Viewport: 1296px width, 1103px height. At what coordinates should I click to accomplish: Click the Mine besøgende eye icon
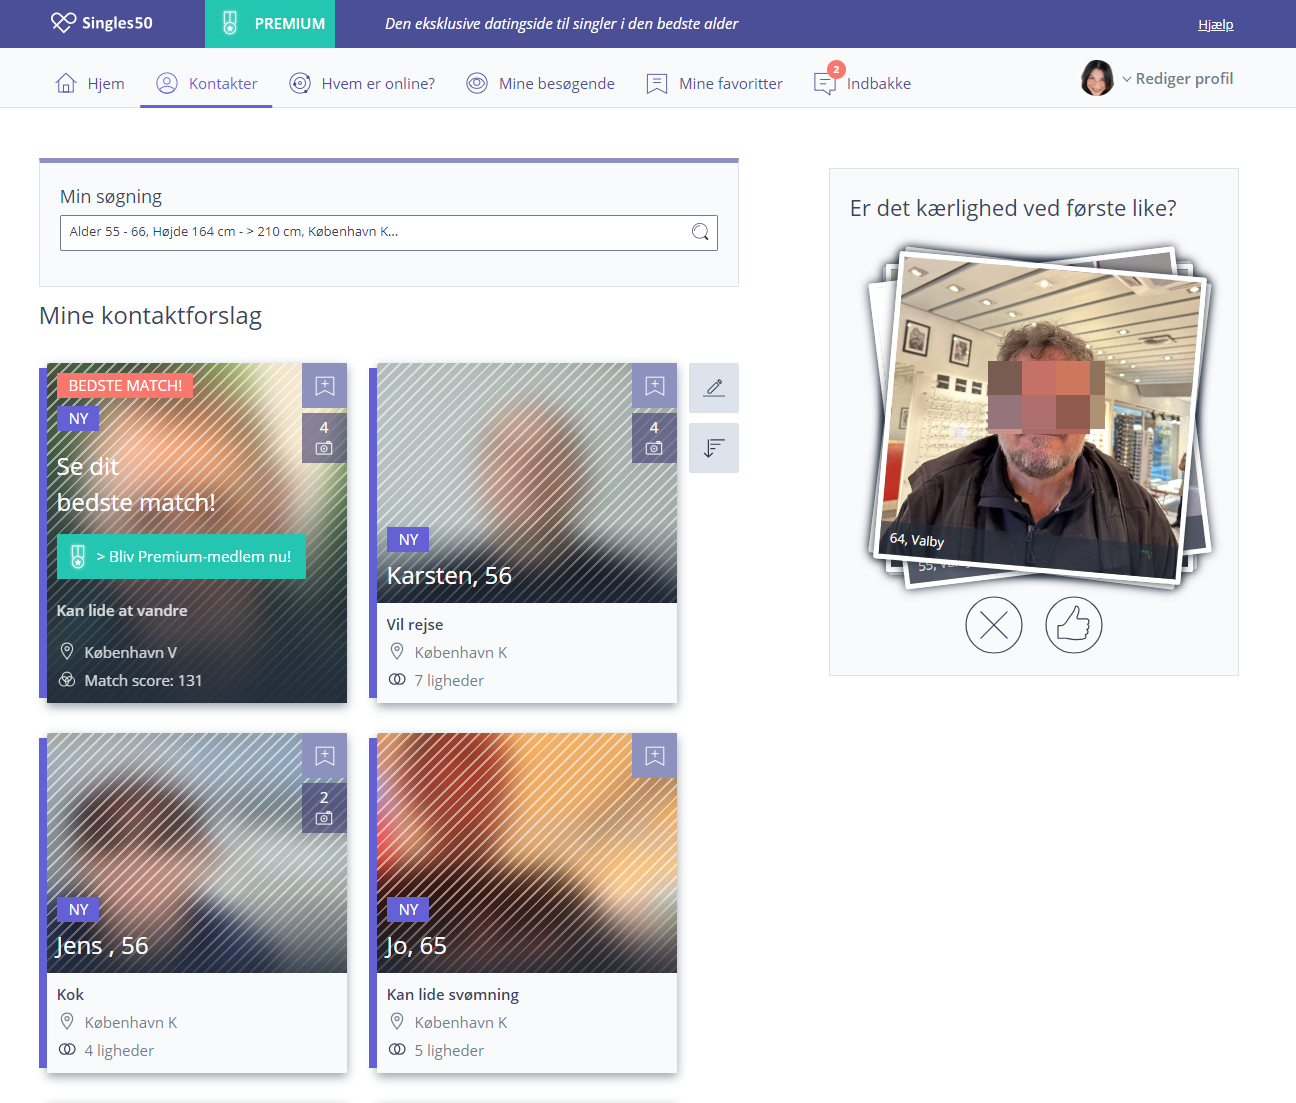(x=477, y=83)
